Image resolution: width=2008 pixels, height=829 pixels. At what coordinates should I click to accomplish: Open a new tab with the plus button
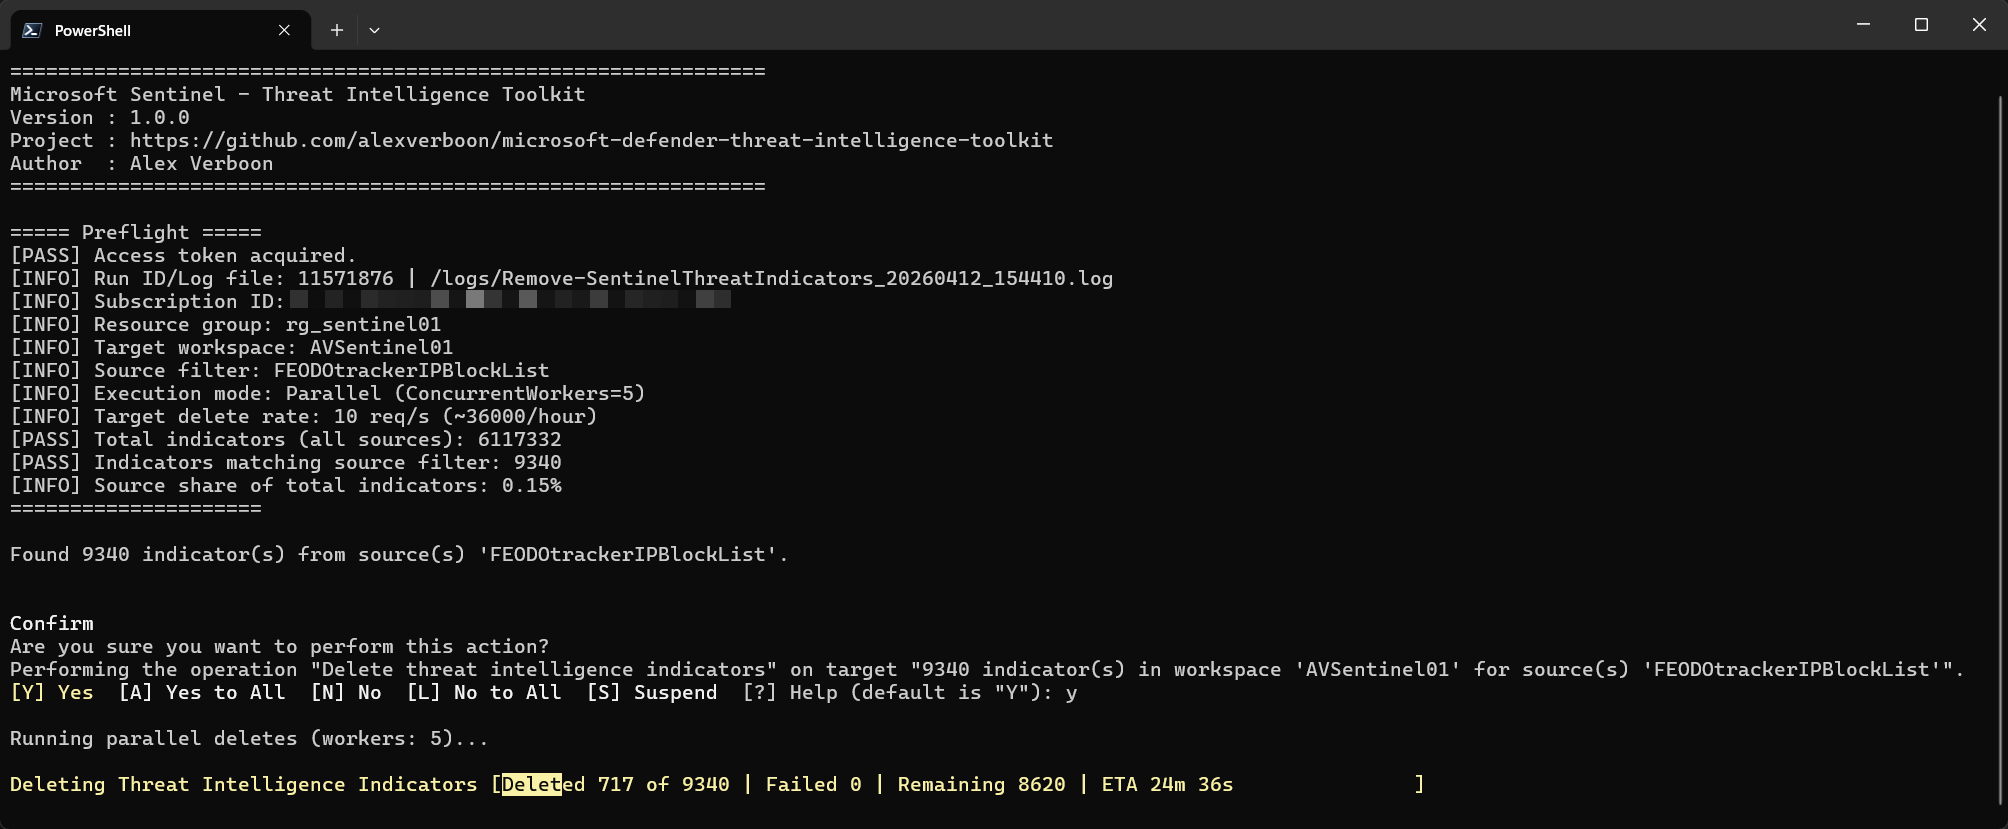tap(337, 30)
